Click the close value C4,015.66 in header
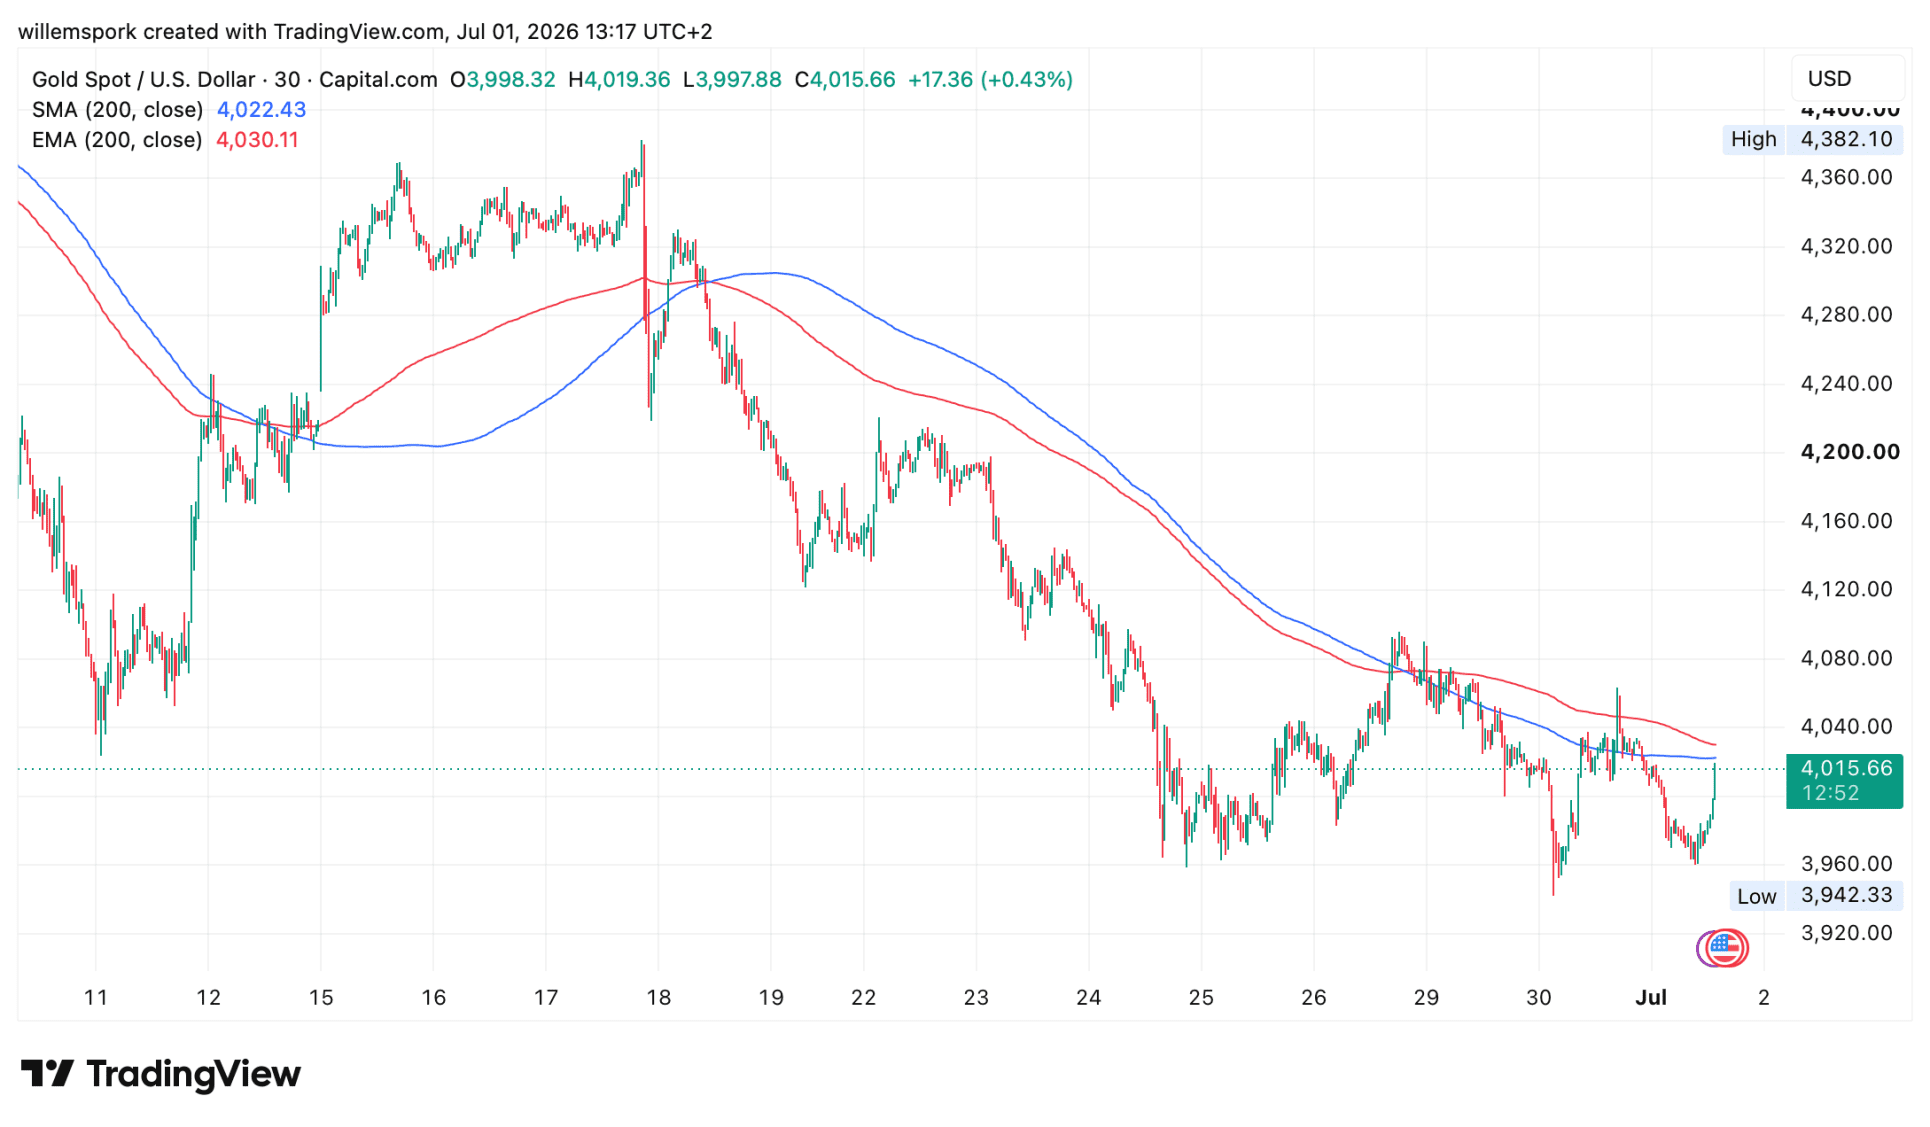The width and height of the screenshot is (1930, 1127). 845,80
